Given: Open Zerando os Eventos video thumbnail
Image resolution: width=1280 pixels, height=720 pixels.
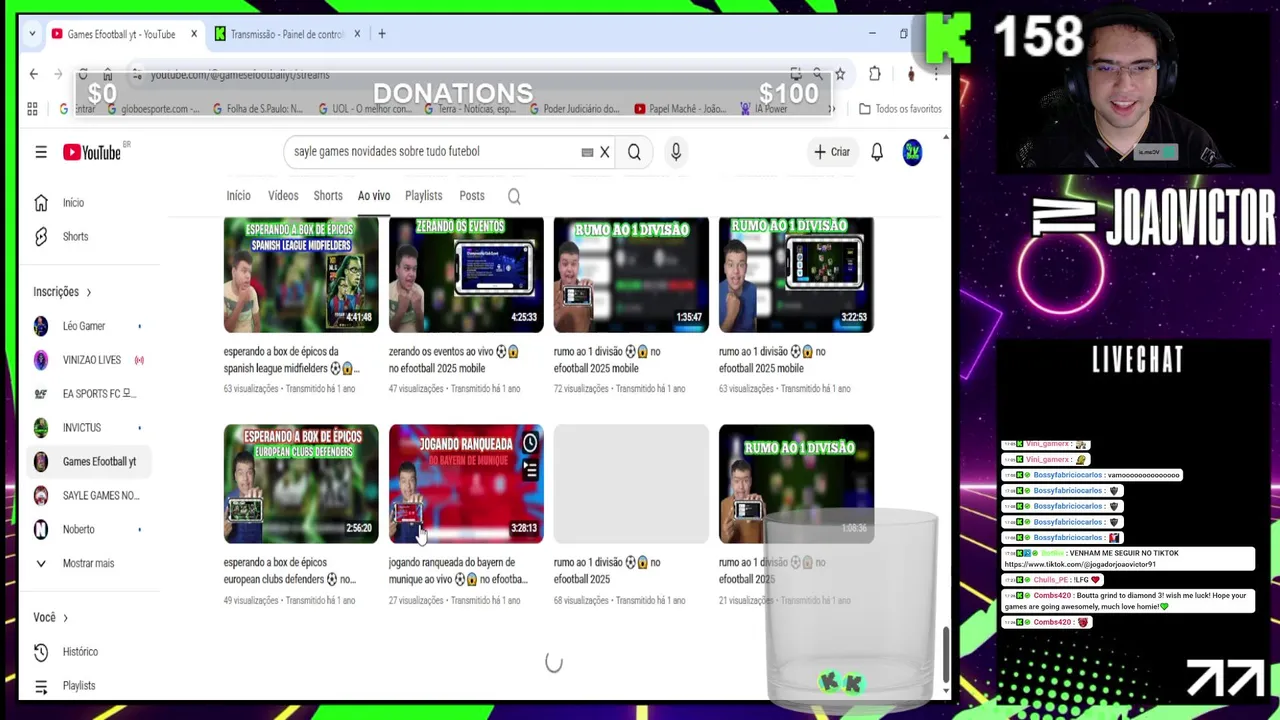Looking at the screenshot, I should point(466,275).
